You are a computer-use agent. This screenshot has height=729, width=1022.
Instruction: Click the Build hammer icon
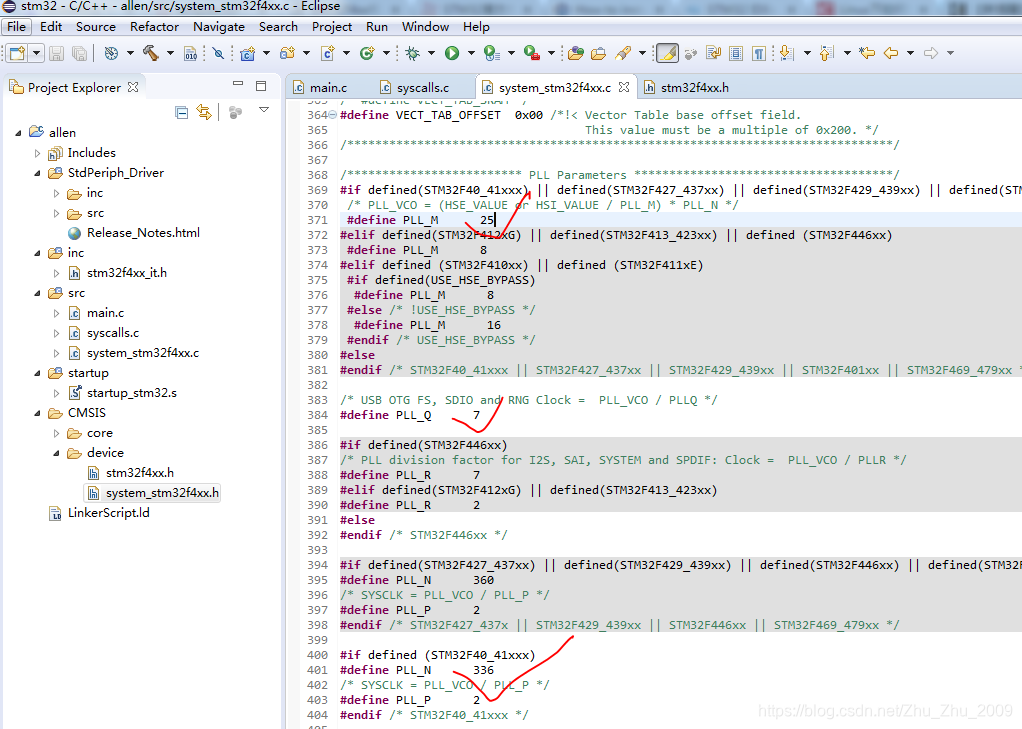(x=151, y=53)
